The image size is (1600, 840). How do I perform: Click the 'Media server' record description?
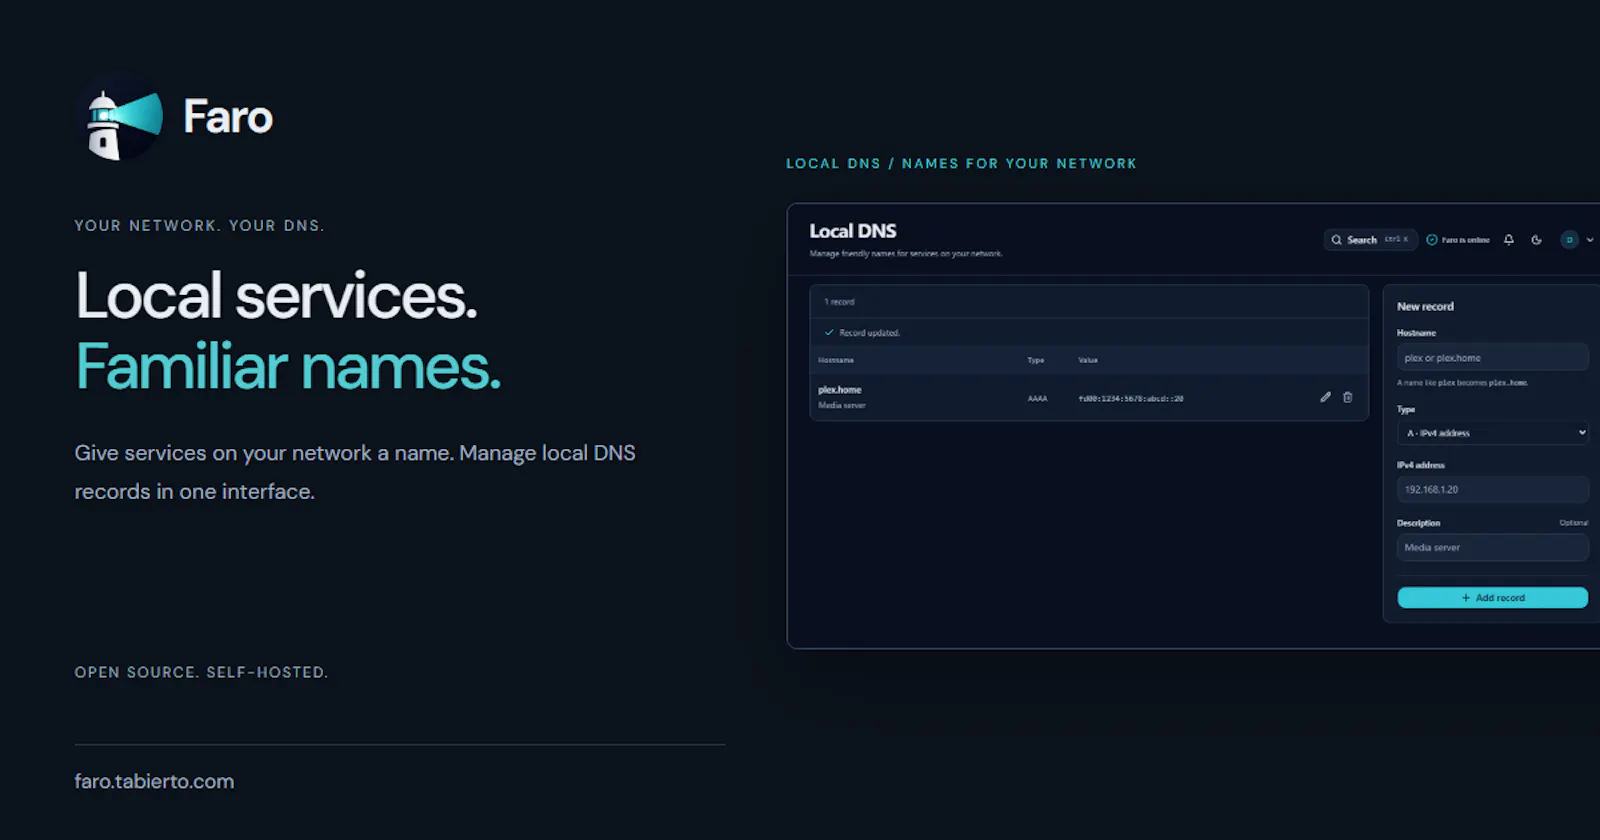coord(842,406)
